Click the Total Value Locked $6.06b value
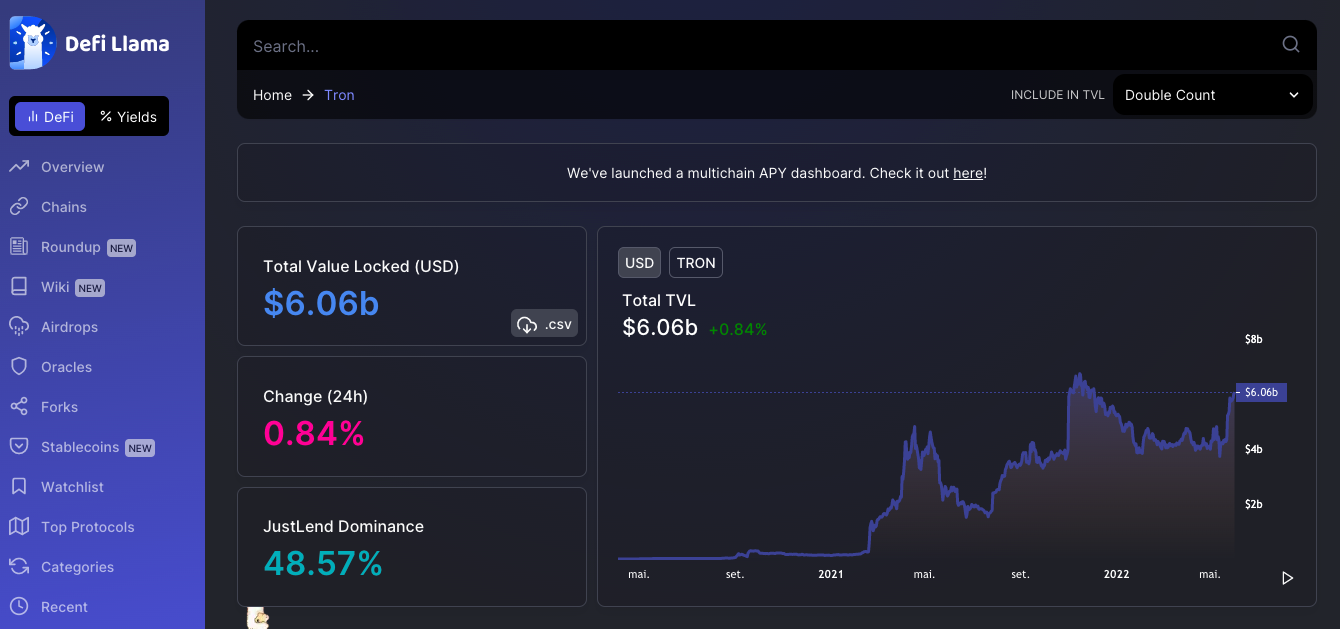The width and height of the screenshot is (1340, 629). click(321, 303)
